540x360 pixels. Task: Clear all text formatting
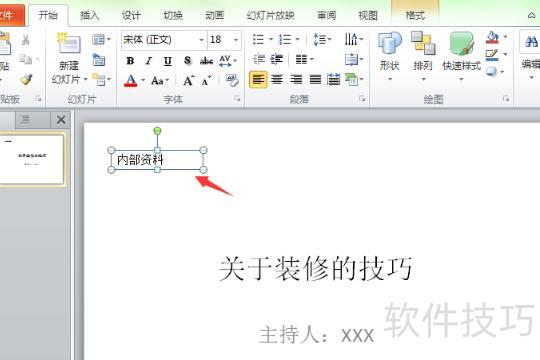pos(232,80)
